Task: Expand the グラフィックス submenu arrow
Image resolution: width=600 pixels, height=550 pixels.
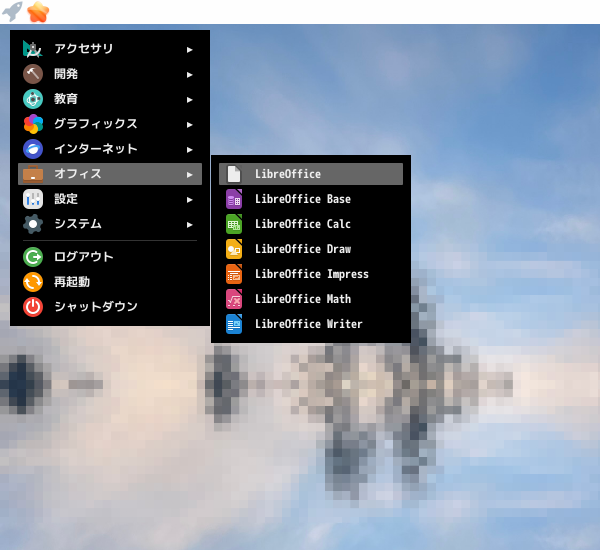Action: pos(189,125)
